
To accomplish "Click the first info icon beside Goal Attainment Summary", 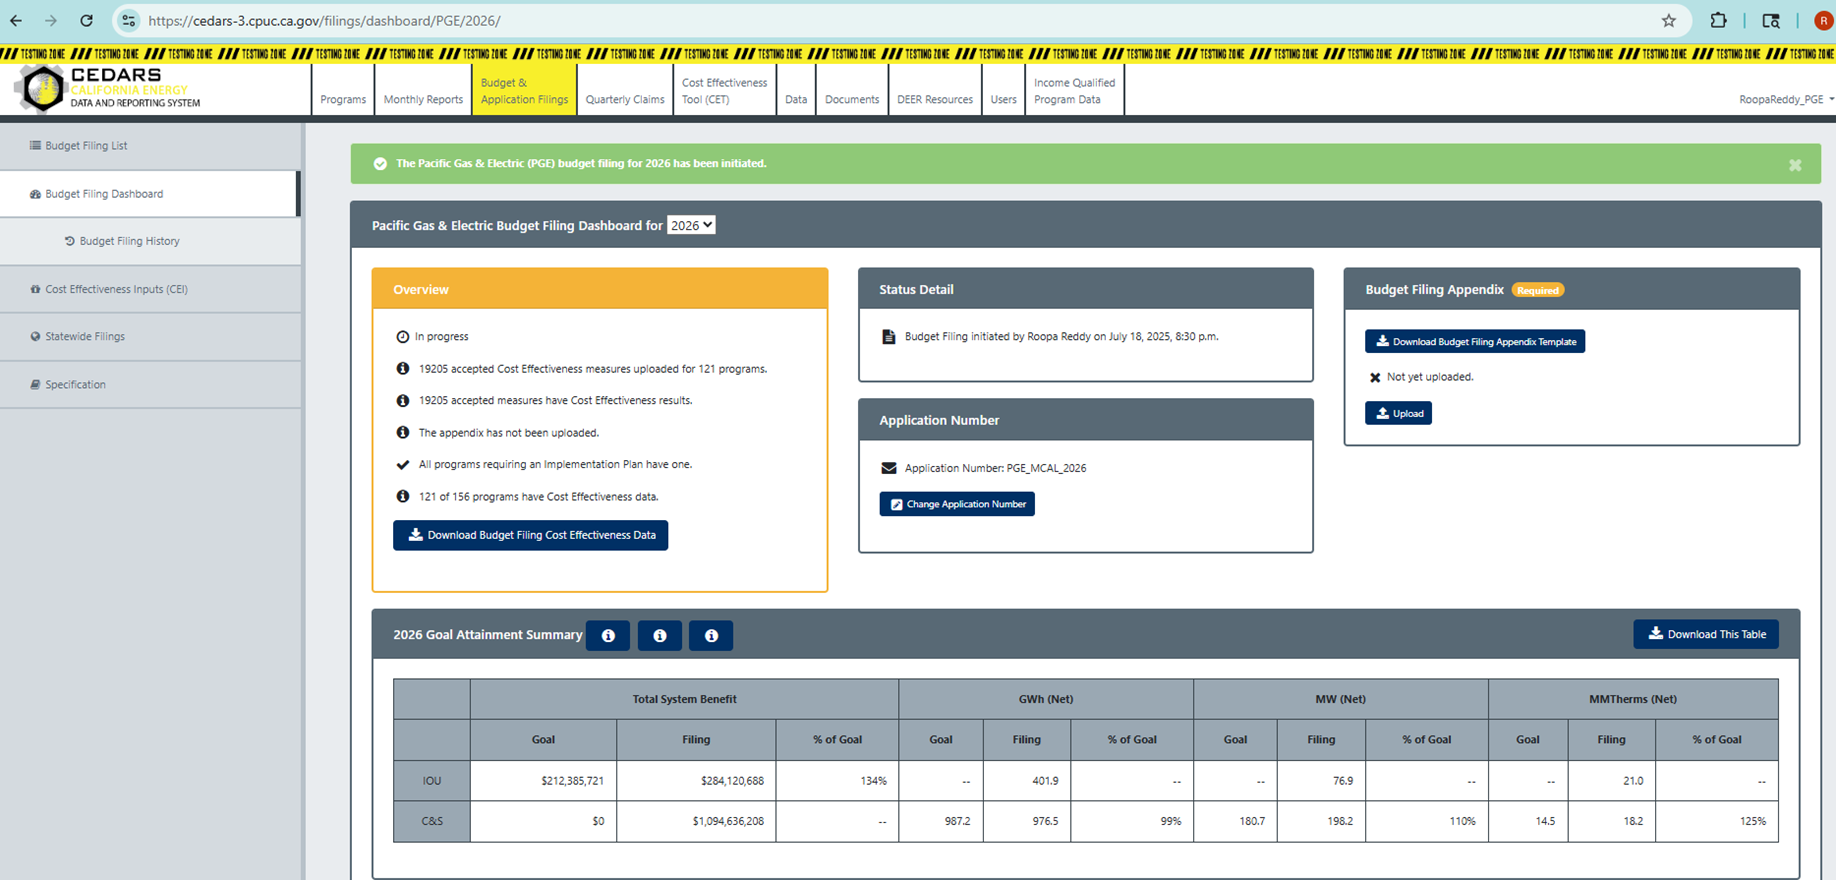I will [608, 635].
